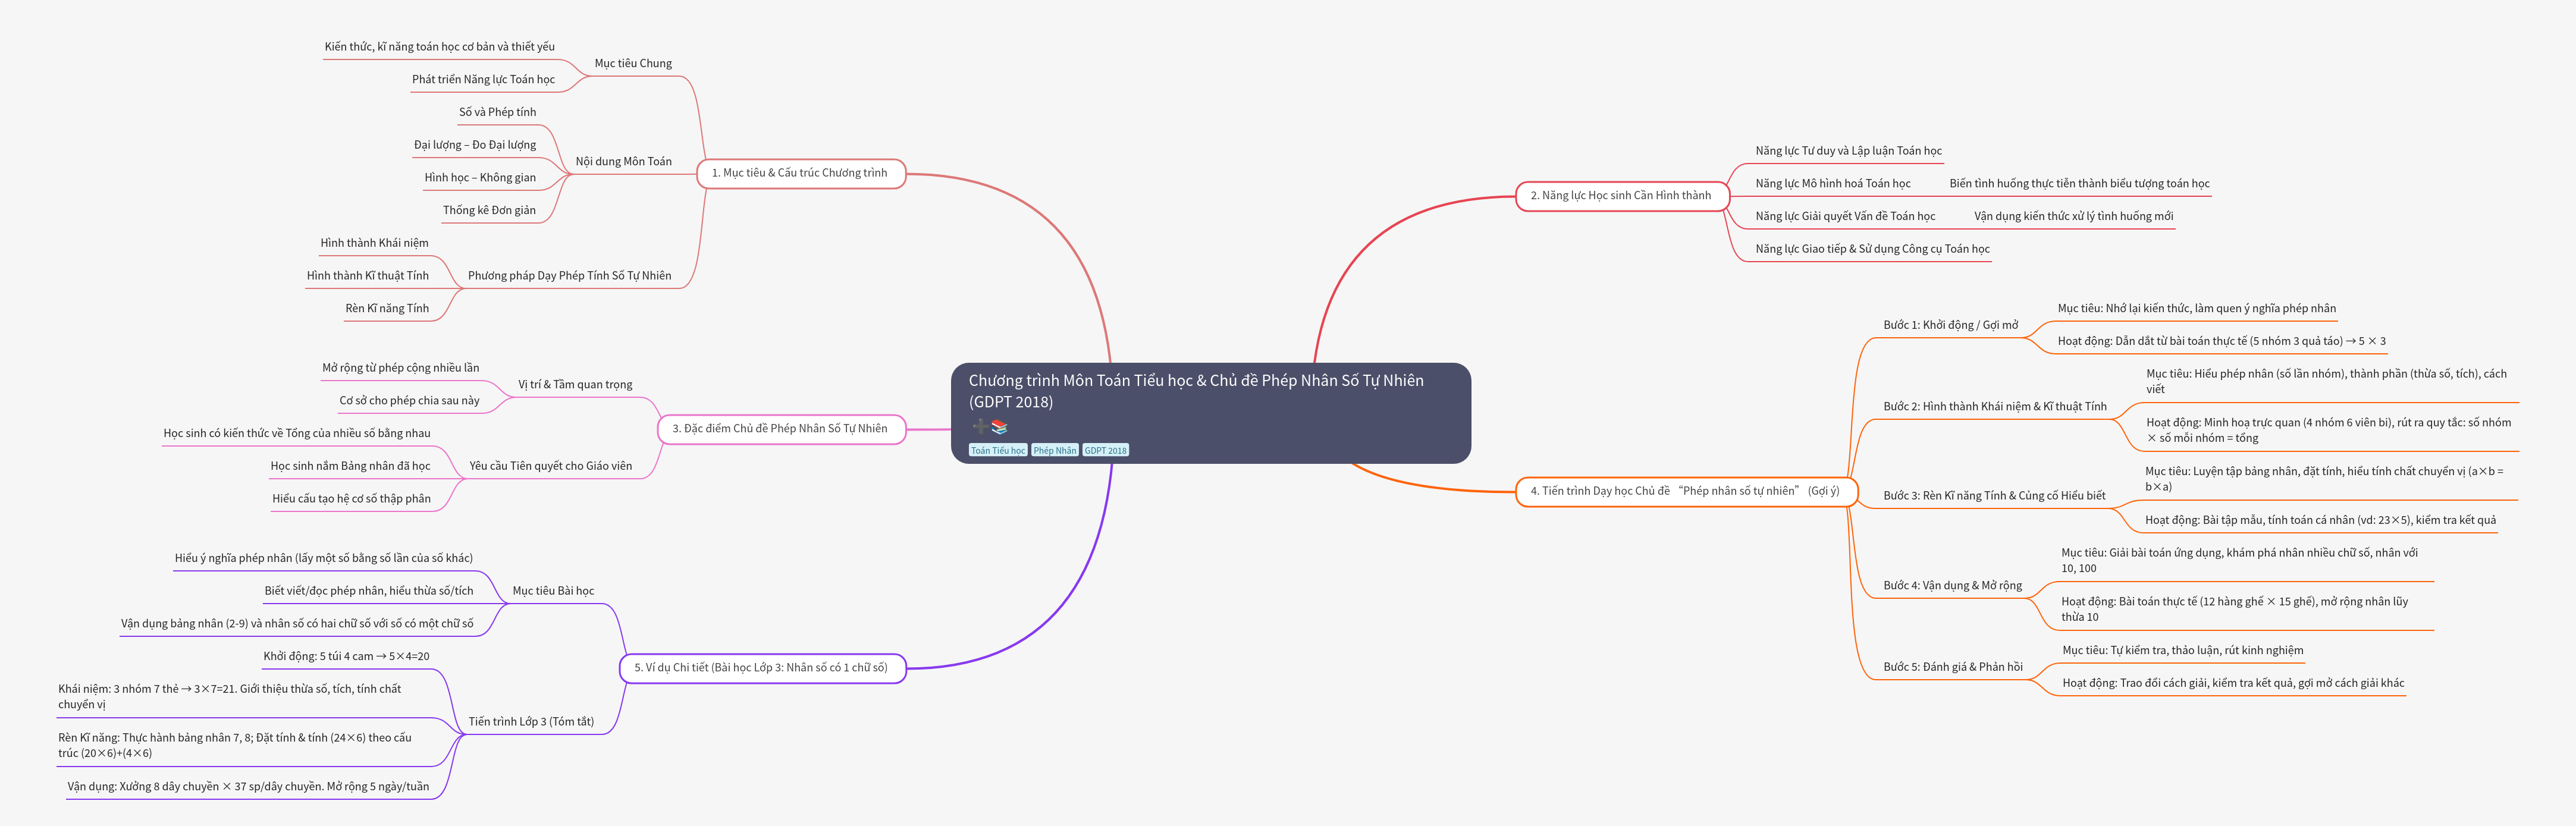Select node '1. Mục tiêu & Cấu trúc Chương trình'
The width and height of the screenshot is (2576, 826).
pyautogui.click(x=799, y=173)
